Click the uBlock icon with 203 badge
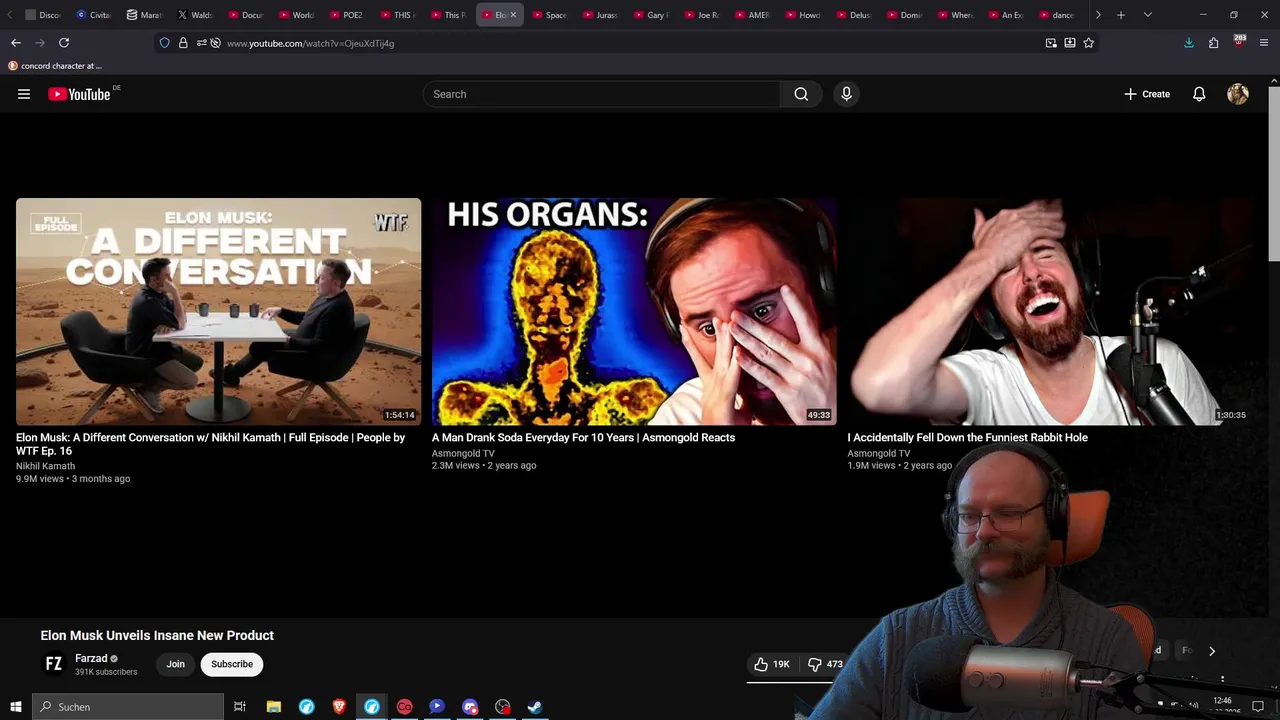 [1239, 42]
